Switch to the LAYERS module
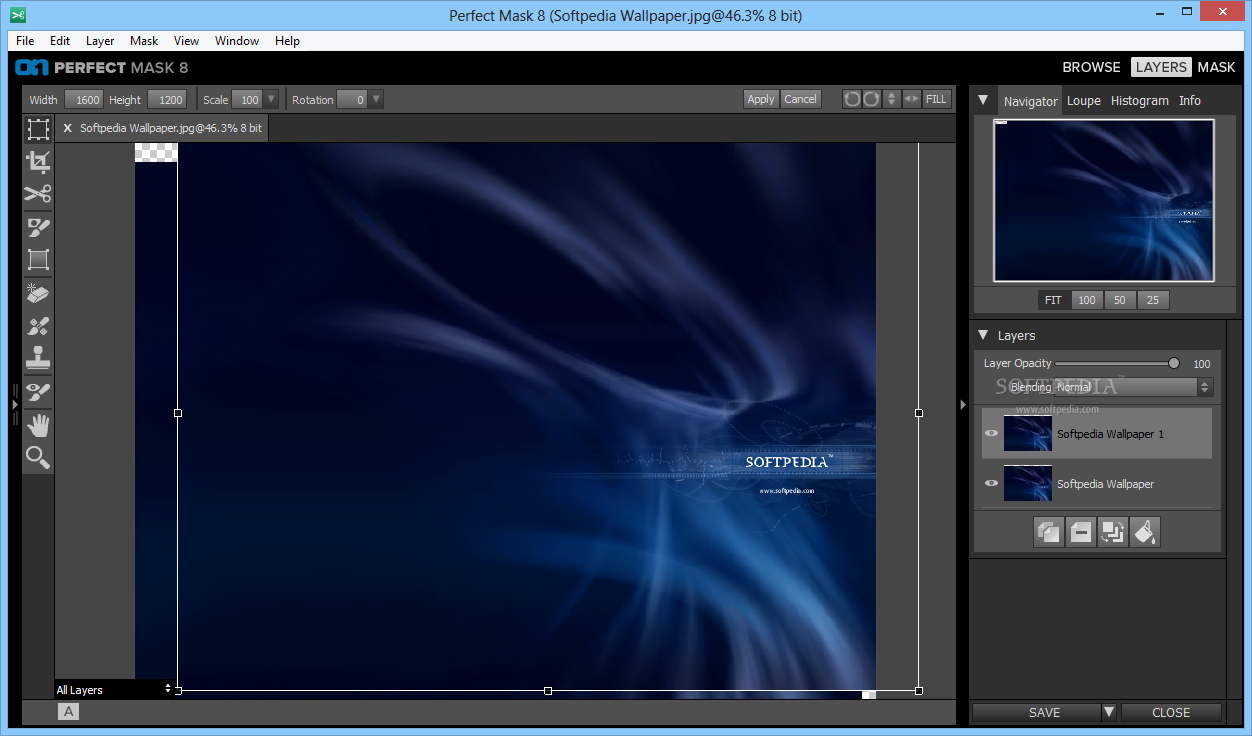Image resolution: width=1252 pixels, height=736 pixels. [x=1161, y=67]
